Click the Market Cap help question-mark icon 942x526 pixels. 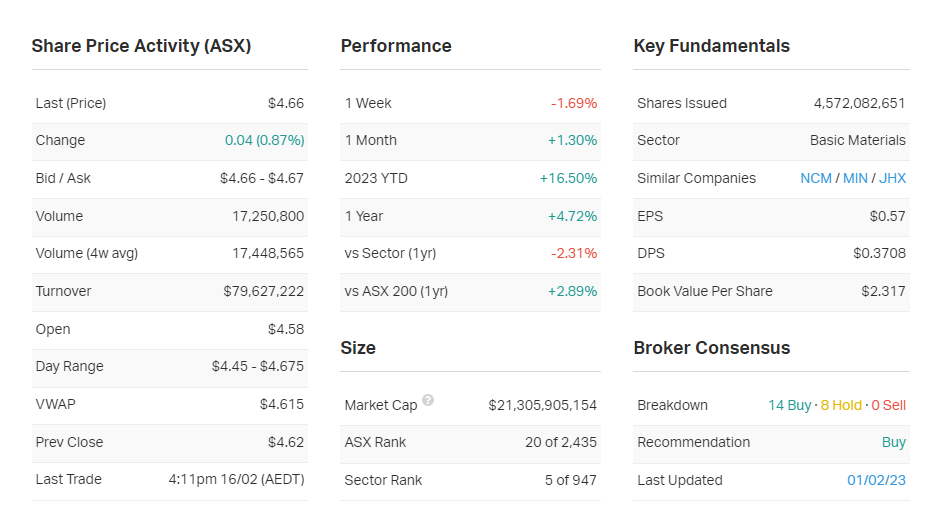tap(428, 400)
